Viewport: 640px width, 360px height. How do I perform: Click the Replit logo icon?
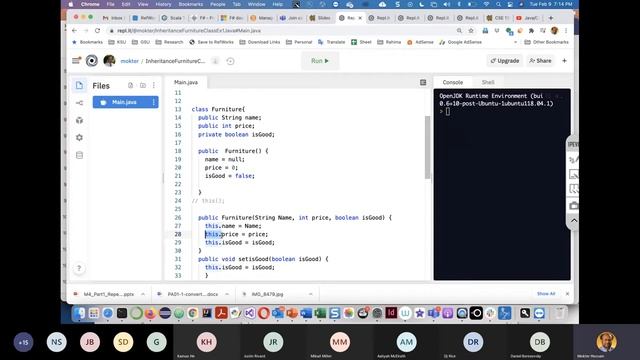point(92,61)
